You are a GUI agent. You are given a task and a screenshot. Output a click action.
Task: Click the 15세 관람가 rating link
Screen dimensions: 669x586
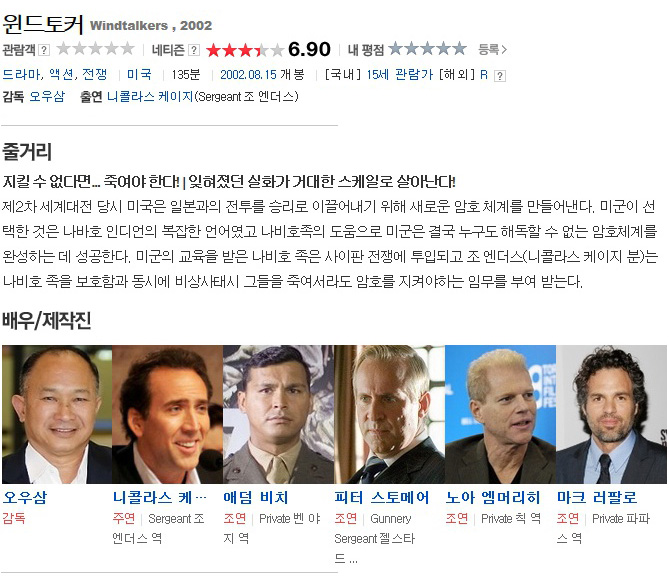[399, 75]
